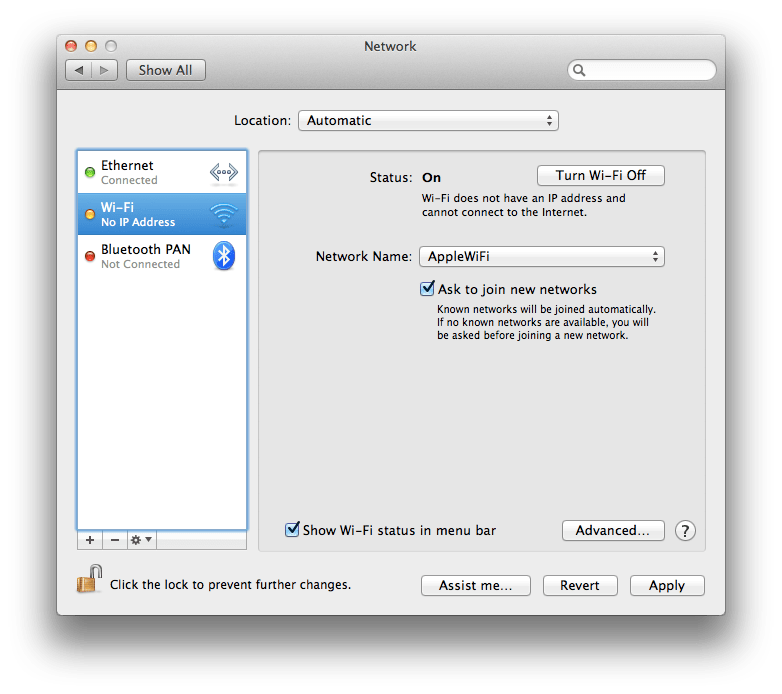The width and height of the screenshot is (782, 694).
Task: Click the yellow Wi-Fi status dot
Action: 90,214
